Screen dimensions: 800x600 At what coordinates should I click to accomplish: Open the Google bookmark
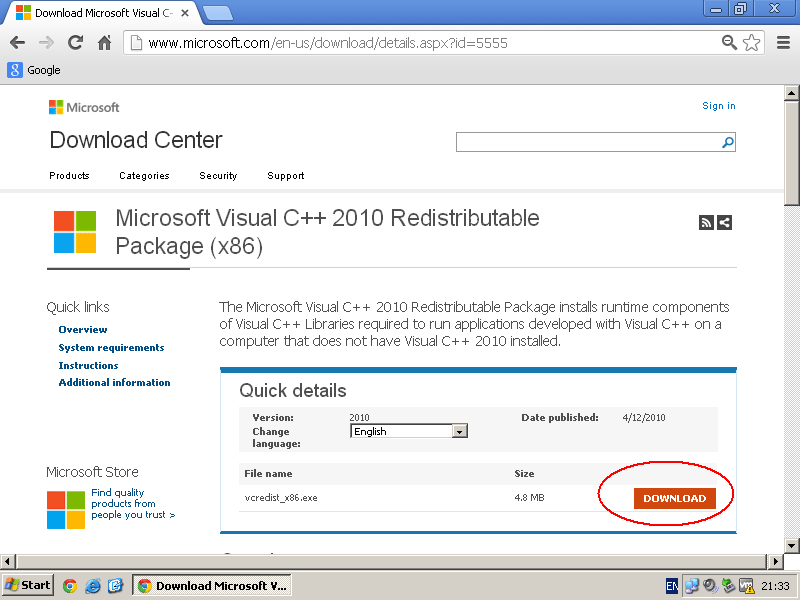(x=34, y=70)
